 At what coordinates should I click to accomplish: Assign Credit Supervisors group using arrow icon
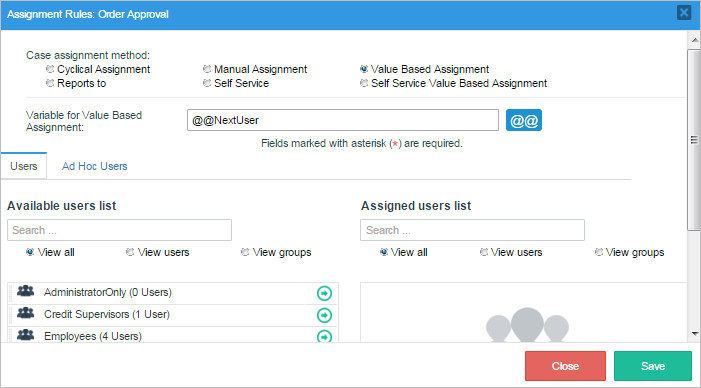324,315
